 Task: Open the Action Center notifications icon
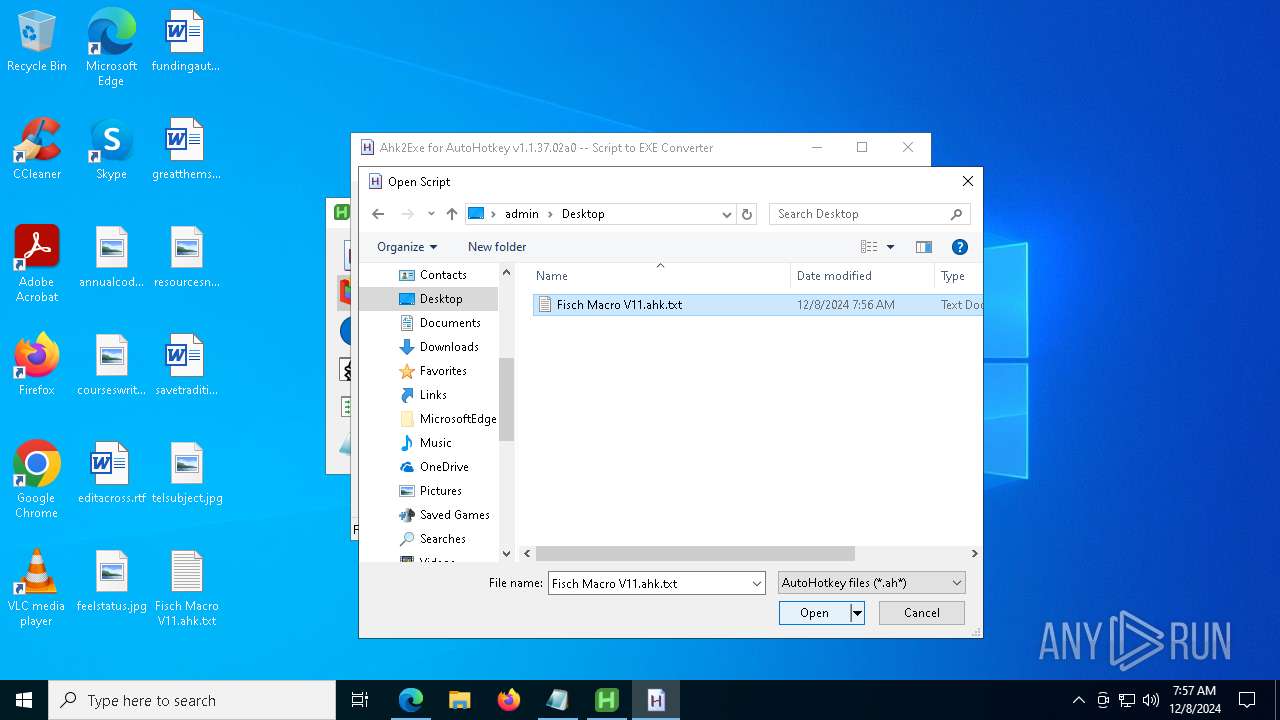coord(1247,700)
